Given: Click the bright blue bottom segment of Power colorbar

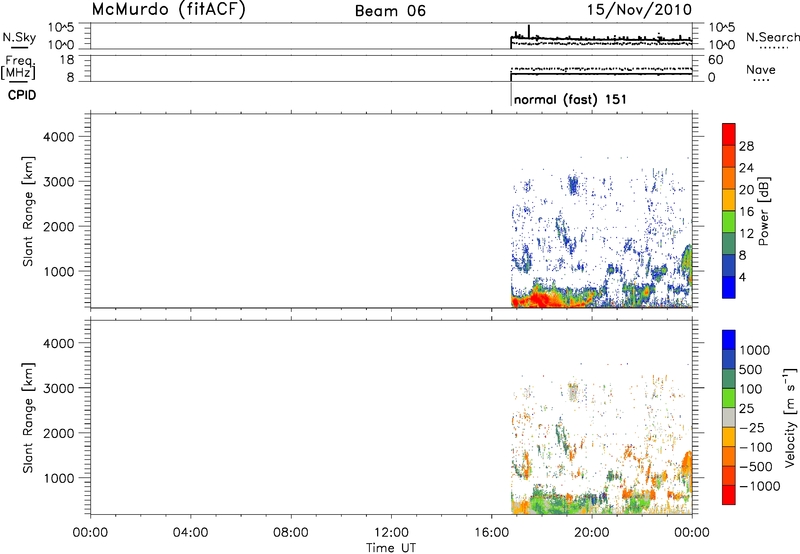Looking at the screenshot, I should point(729,287).
